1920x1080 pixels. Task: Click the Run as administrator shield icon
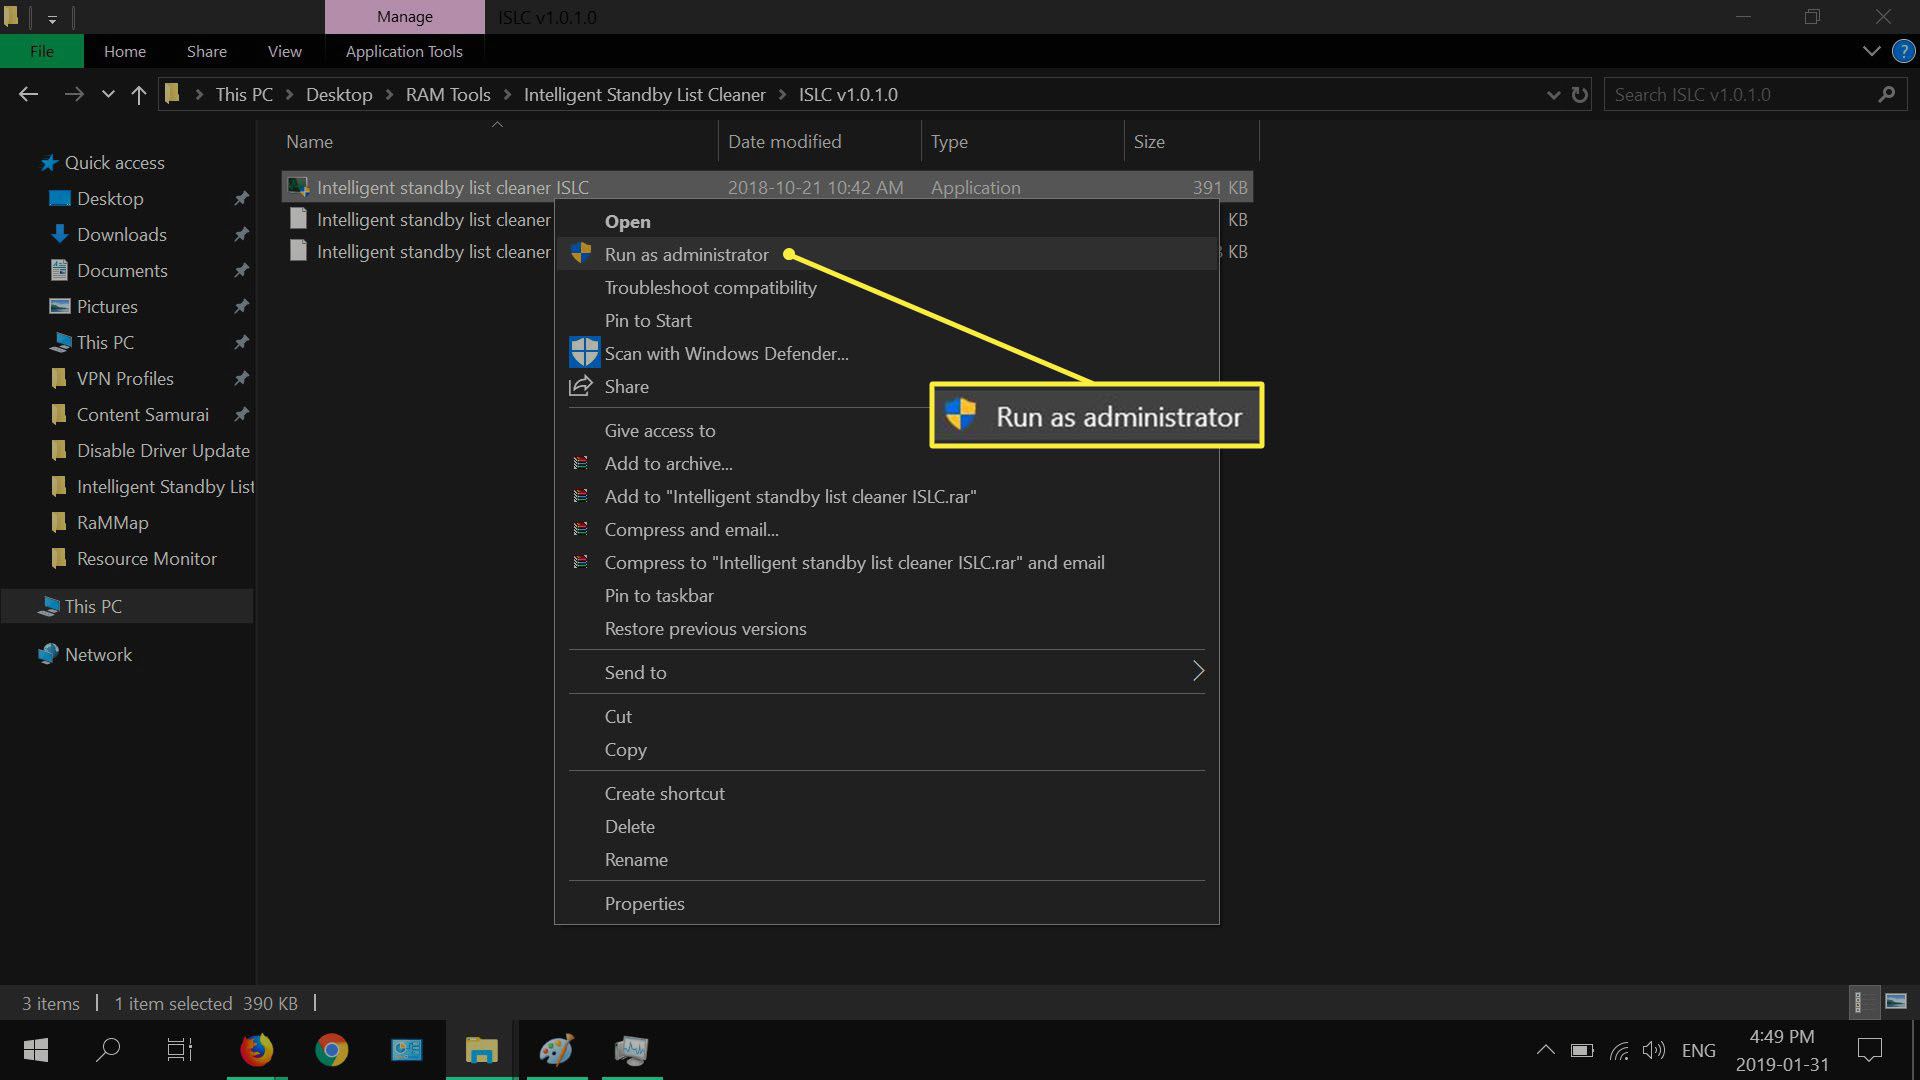[x=581, y=253]
